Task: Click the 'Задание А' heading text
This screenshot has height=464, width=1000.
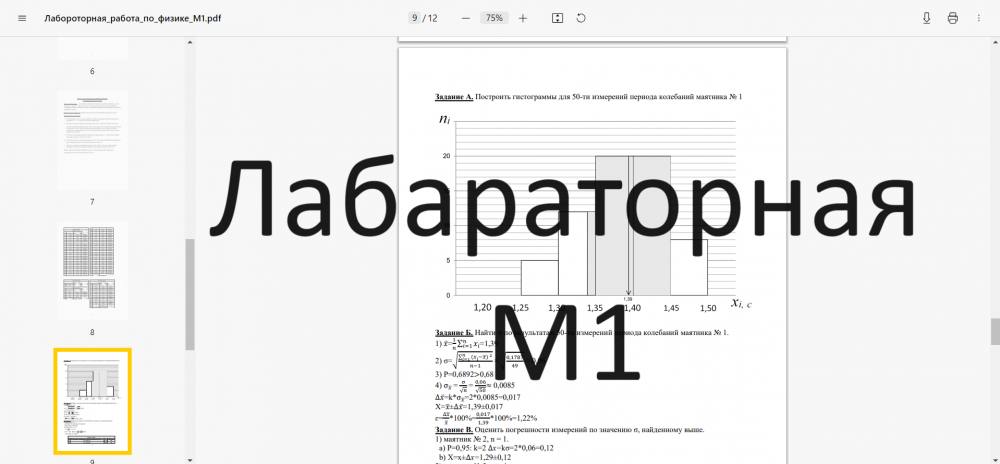Action: 454,97
